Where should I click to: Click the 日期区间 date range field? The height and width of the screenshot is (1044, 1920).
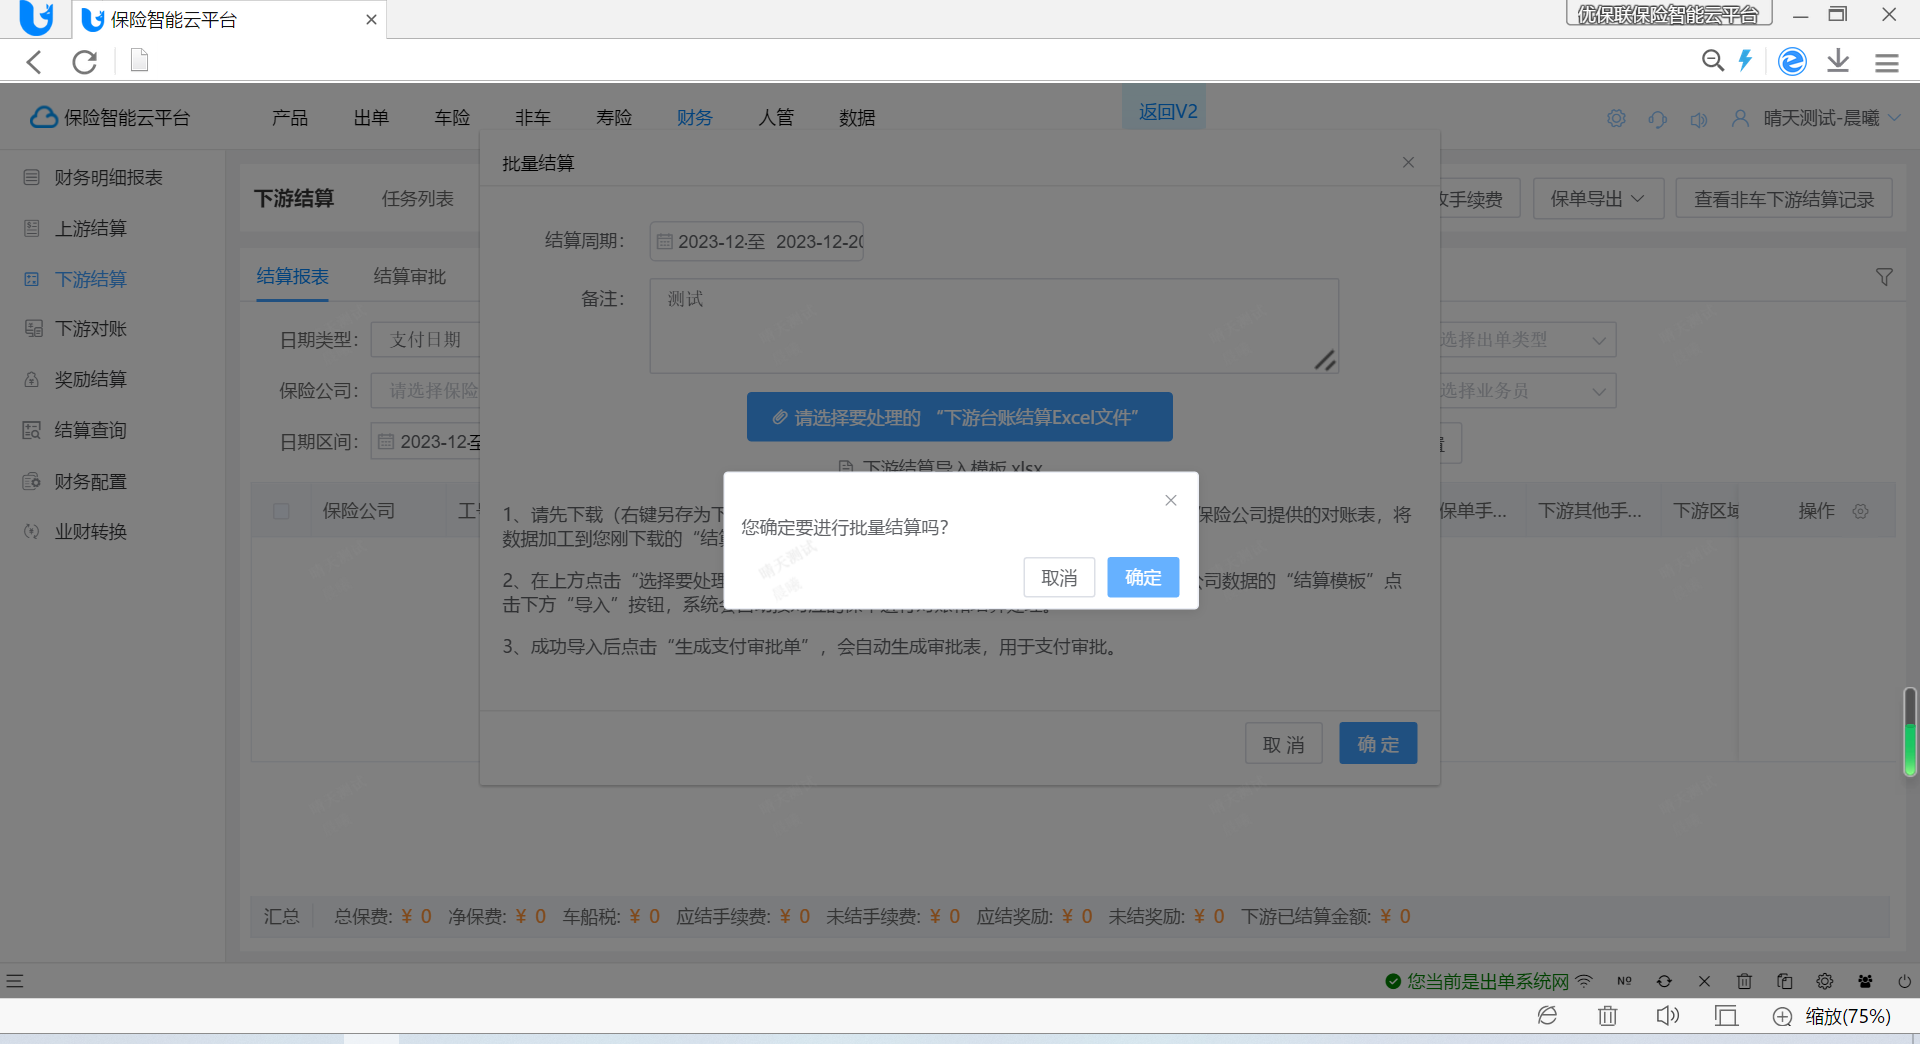(426, 441)
